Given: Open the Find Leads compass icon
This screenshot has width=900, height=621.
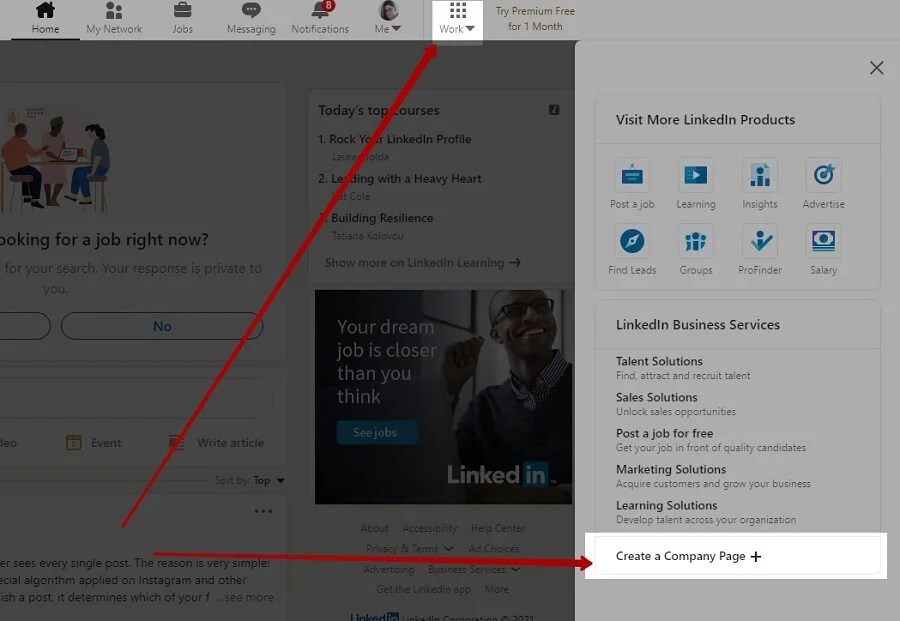Looking at the screenshot, I should tap(632, 242).
